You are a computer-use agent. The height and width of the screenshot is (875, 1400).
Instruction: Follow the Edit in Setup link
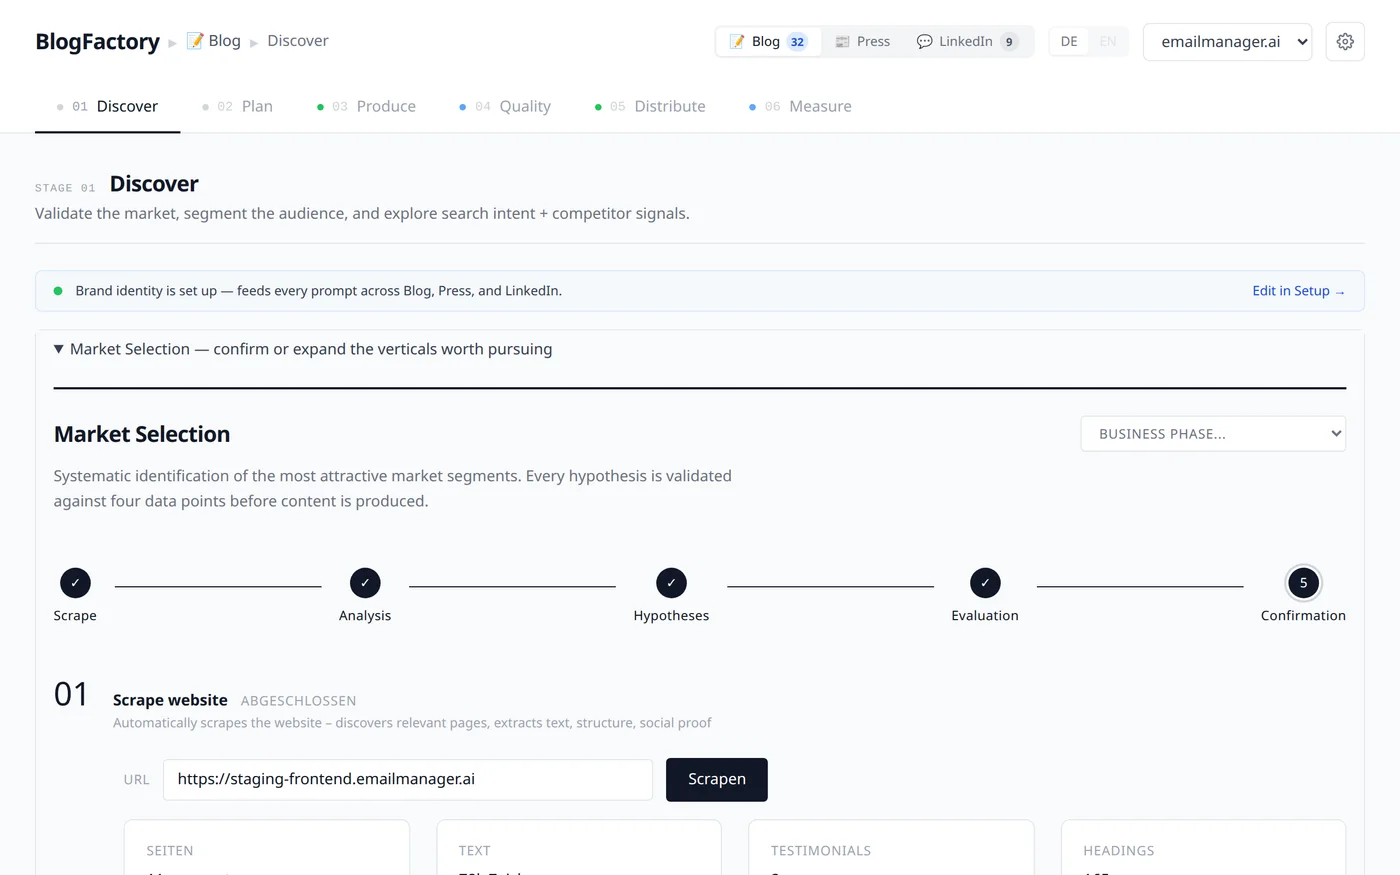coord(1298,291)
